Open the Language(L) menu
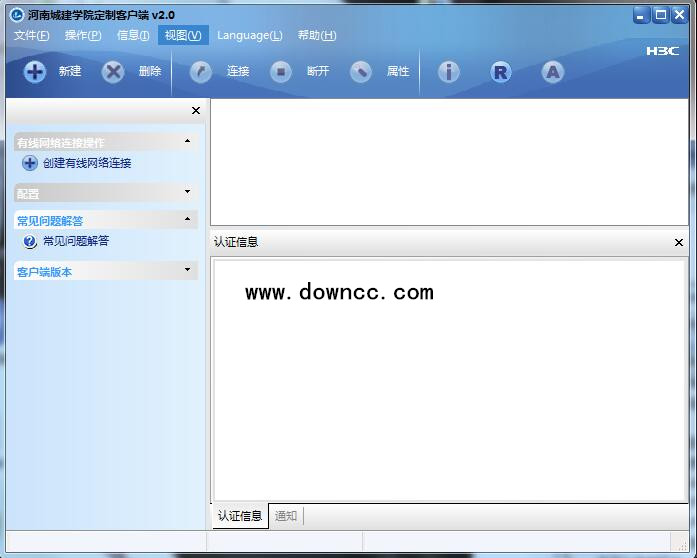Viewport: 697px width, 558px height. click(x=249, y=35)
